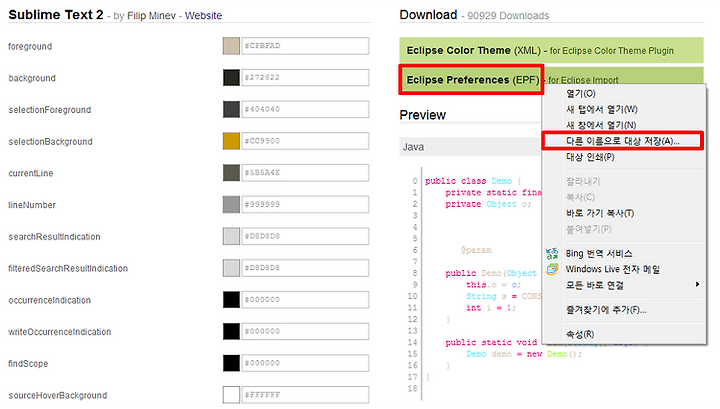
Task: Click 'private Object o;' code line
Action: [x=488, y=204]
